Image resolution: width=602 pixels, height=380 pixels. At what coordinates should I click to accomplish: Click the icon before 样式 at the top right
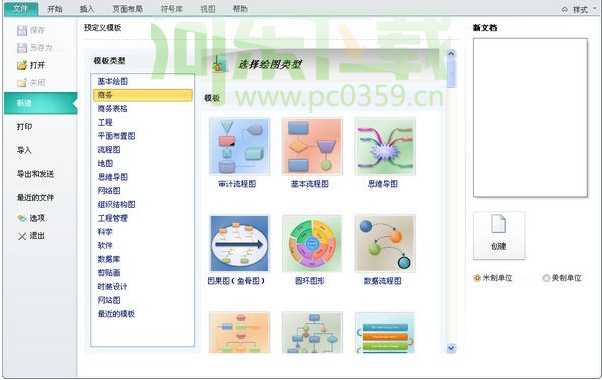pyautogui.click(x=564, y=10)
